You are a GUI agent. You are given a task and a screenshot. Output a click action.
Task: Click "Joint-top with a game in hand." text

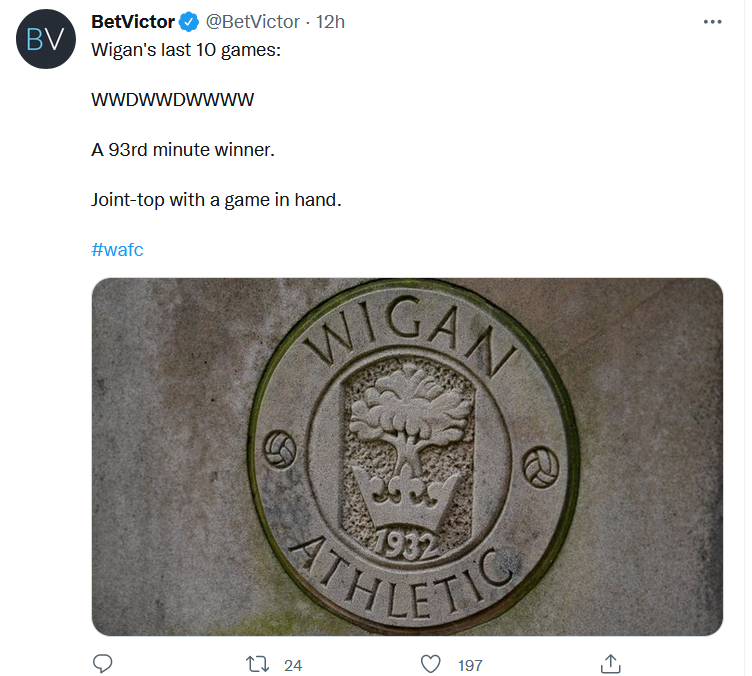[216, 200]
